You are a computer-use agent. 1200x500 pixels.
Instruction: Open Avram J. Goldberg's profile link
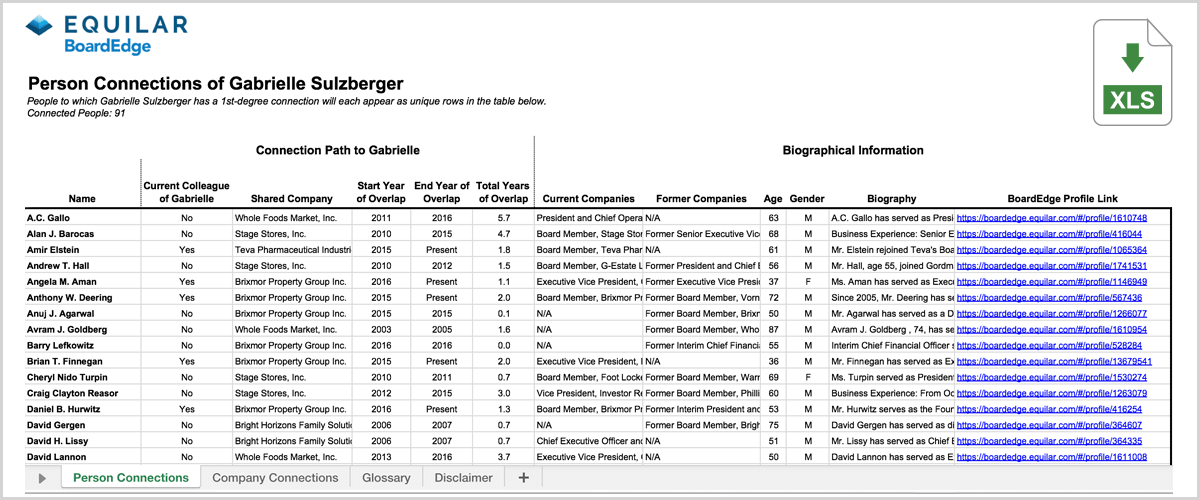[x=1052, y=329]
